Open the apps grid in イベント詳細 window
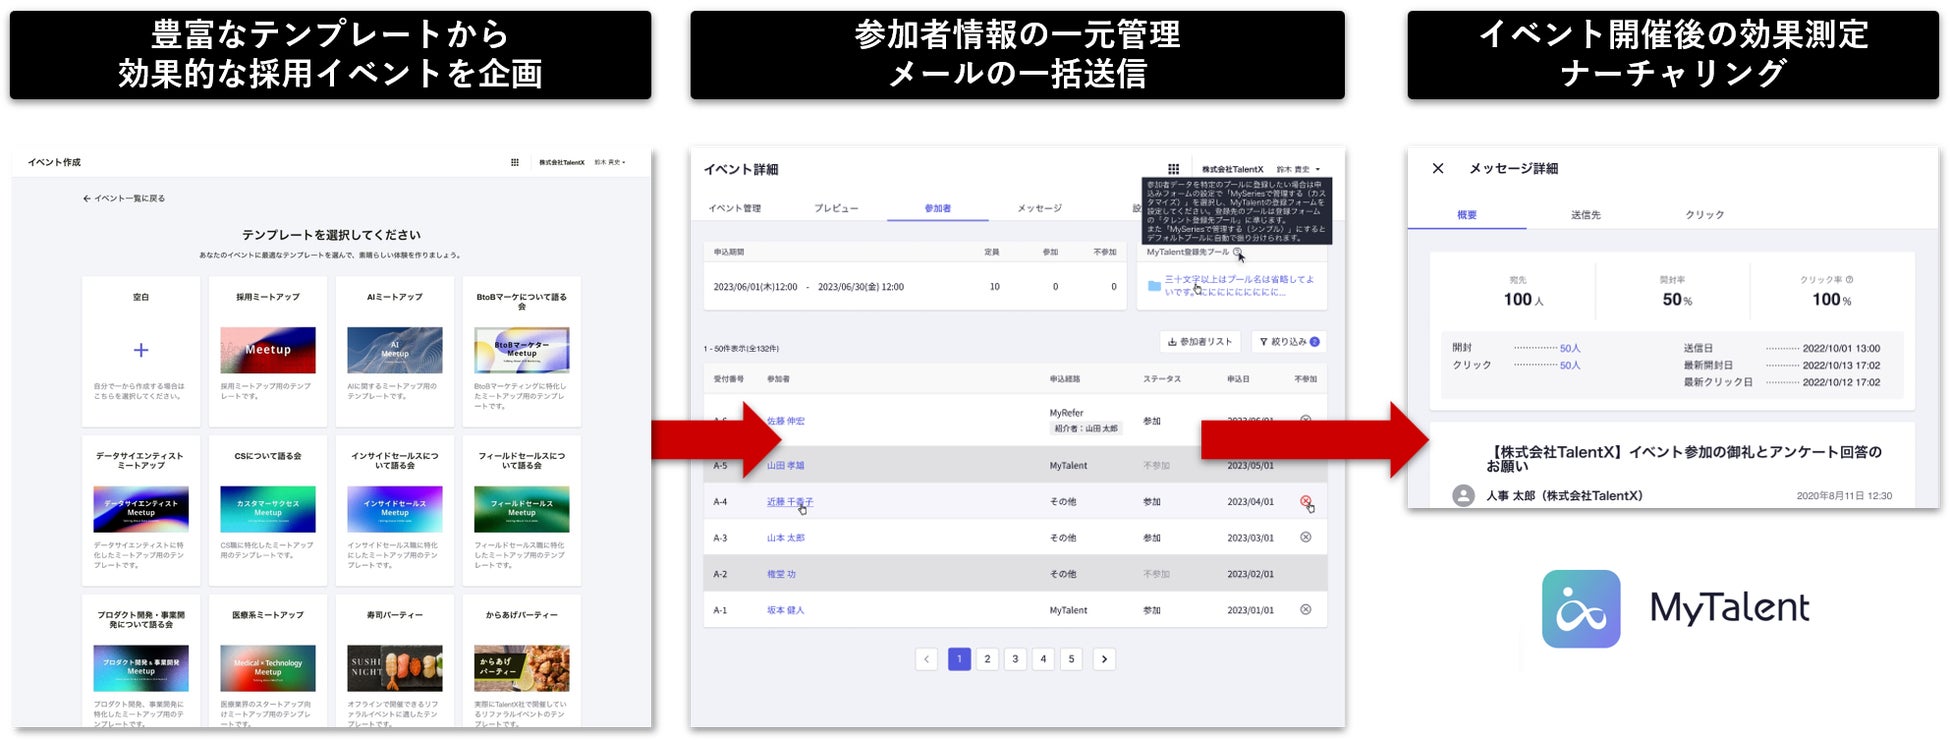Screen dimensions: 1950x740 [x=1174, y=169]
